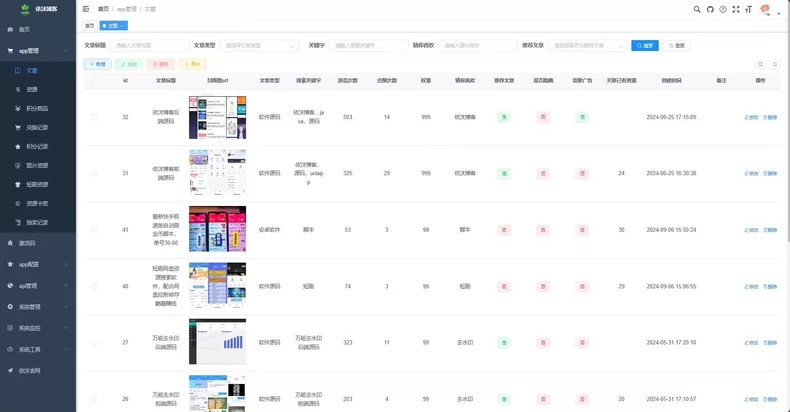
Task: Expand the 系统管理 sidebar menu
Action: click(38, 307)
